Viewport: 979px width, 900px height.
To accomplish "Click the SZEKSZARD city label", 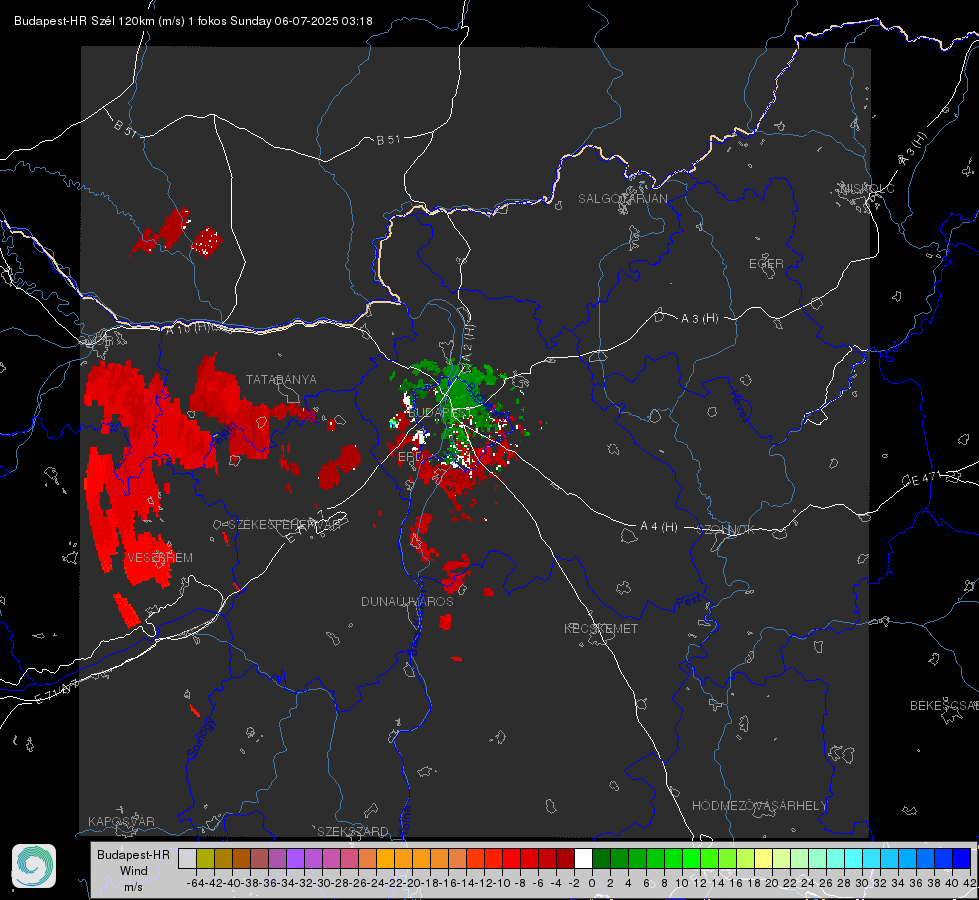I will click(353, 831).
